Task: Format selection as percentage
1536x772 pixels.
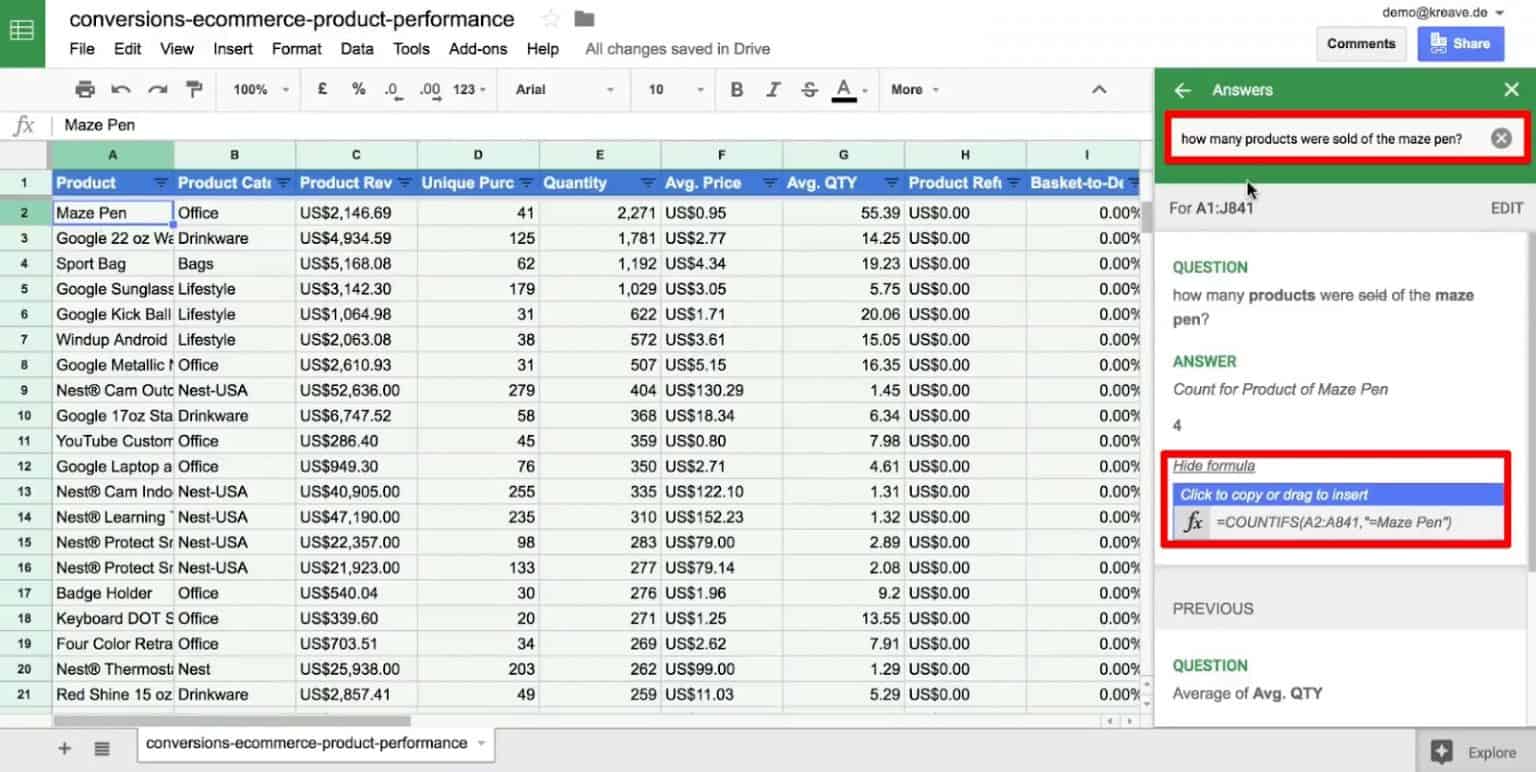Action: click(x=358, y=89)
